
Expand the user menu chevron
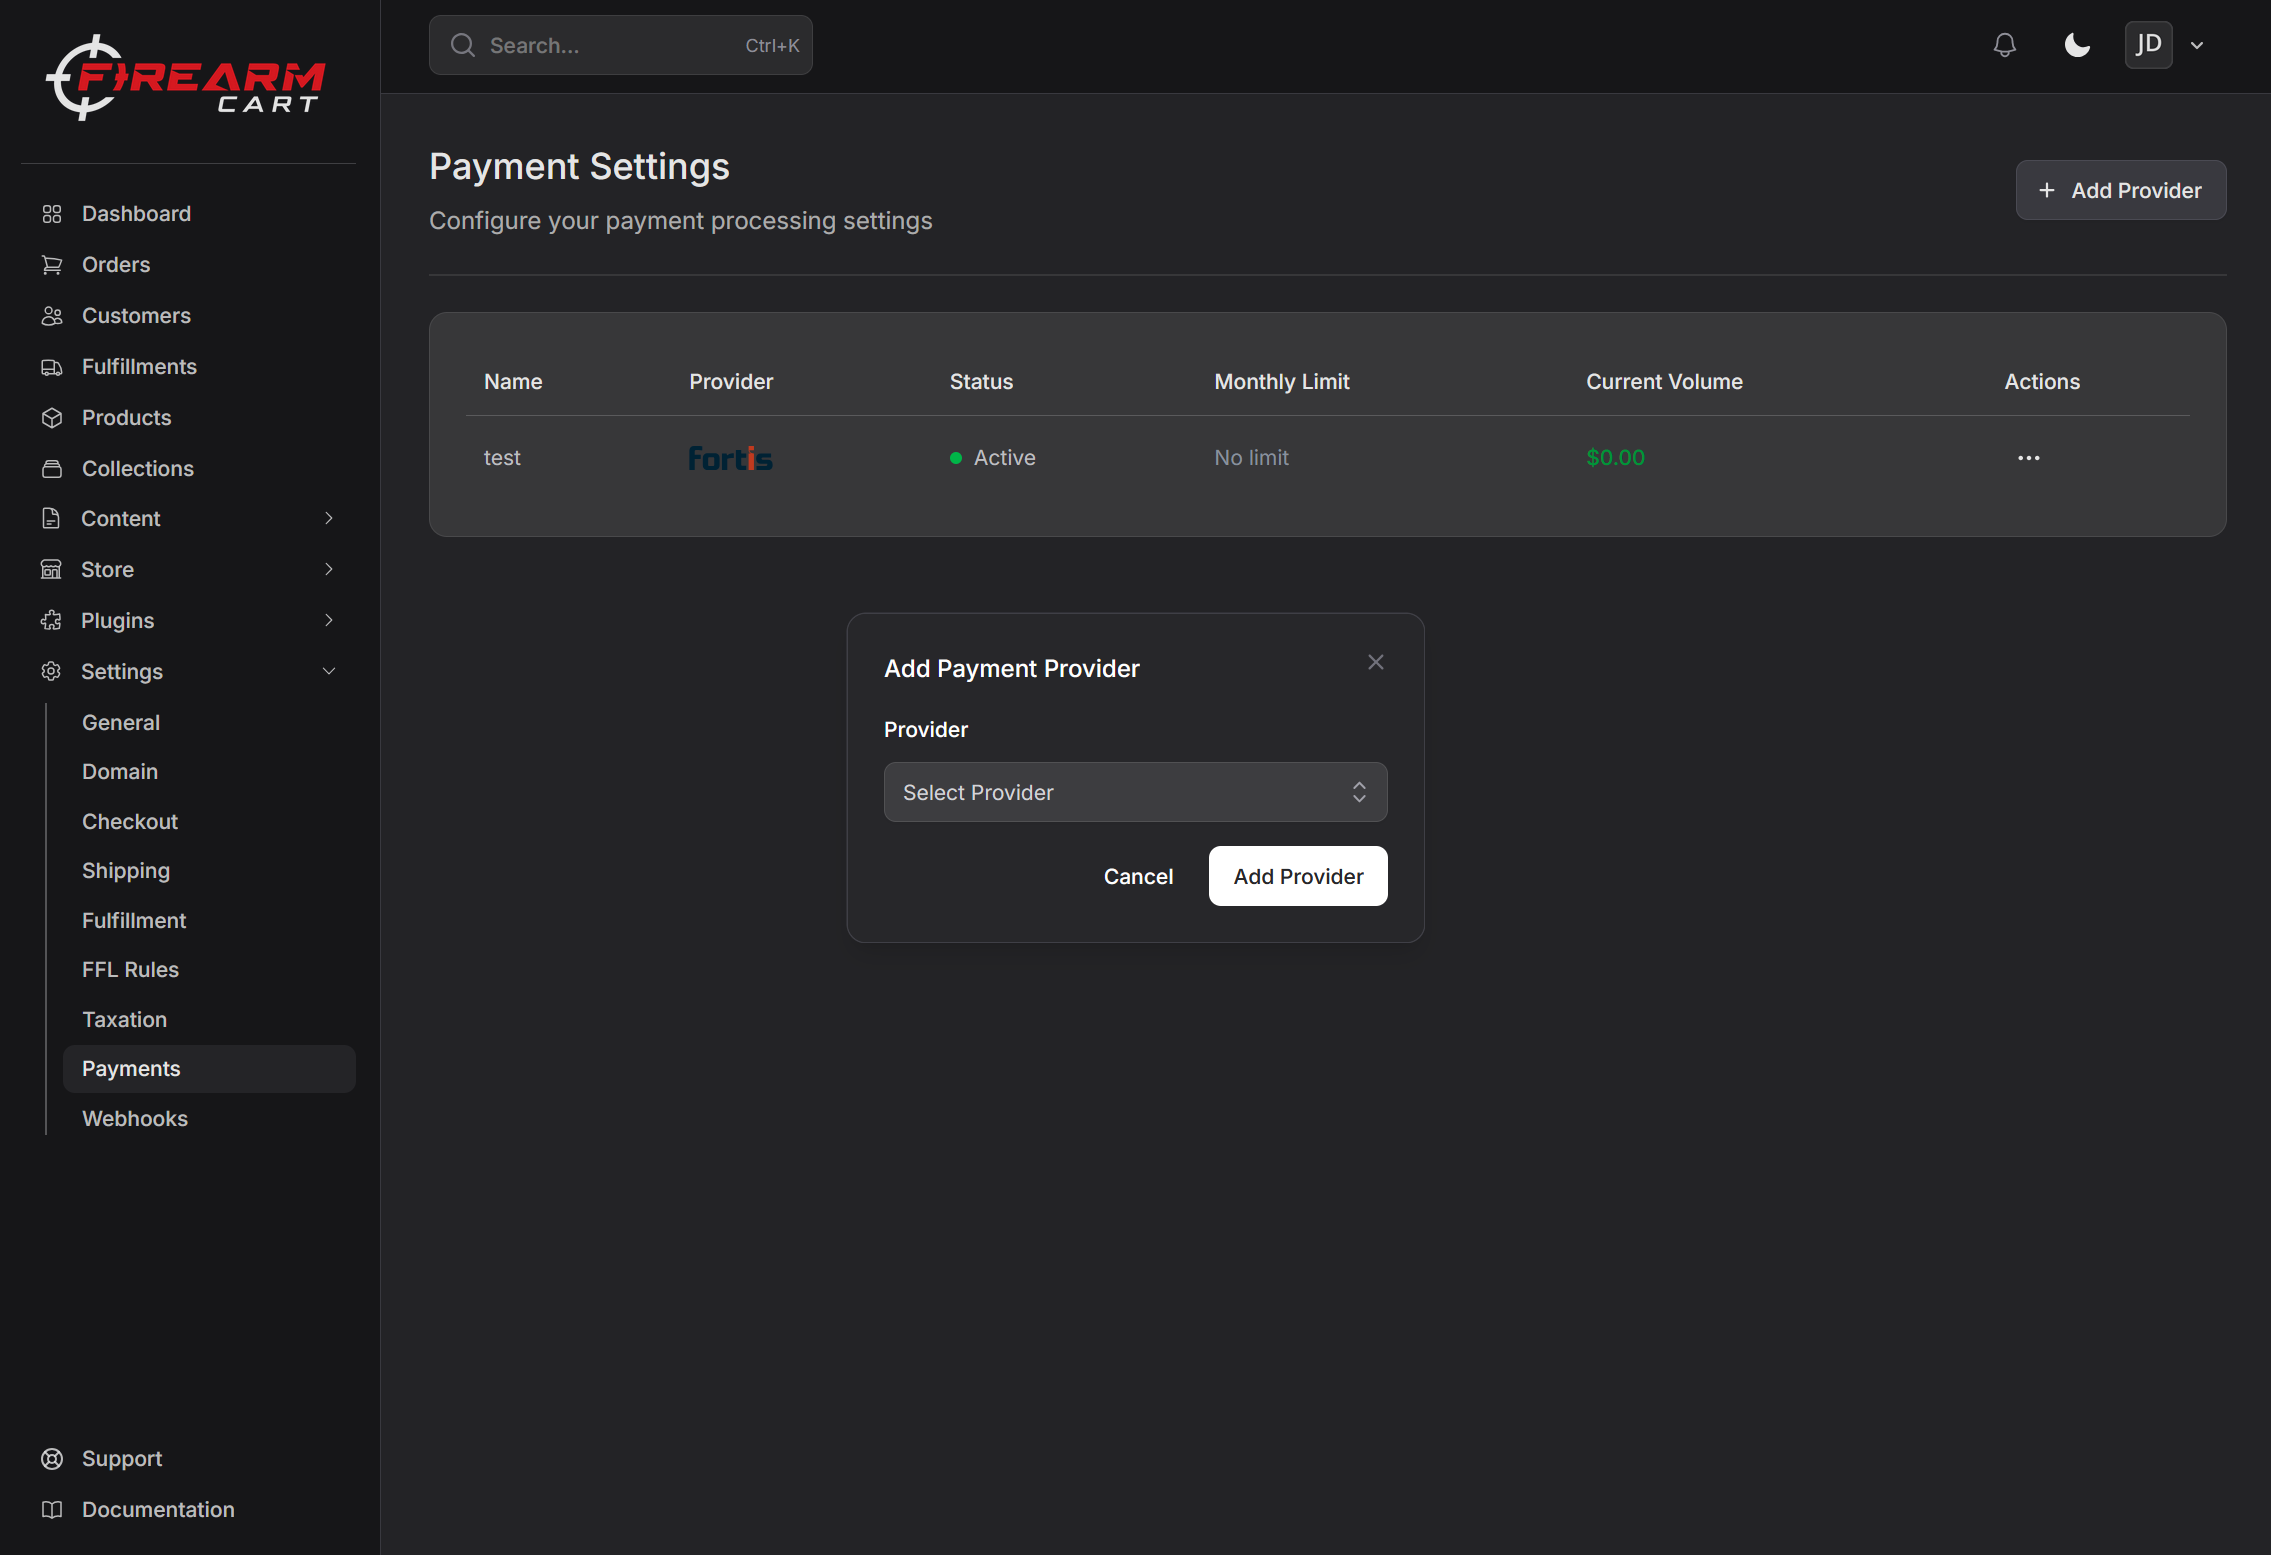coord(2197,46)
